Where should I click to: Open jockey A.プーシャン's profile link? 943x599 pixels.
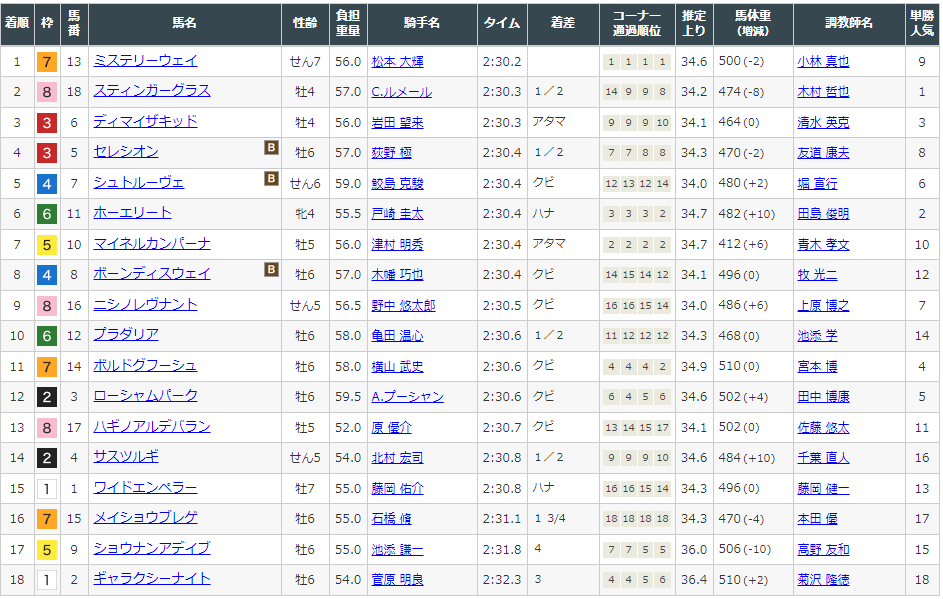click(407, 397)
